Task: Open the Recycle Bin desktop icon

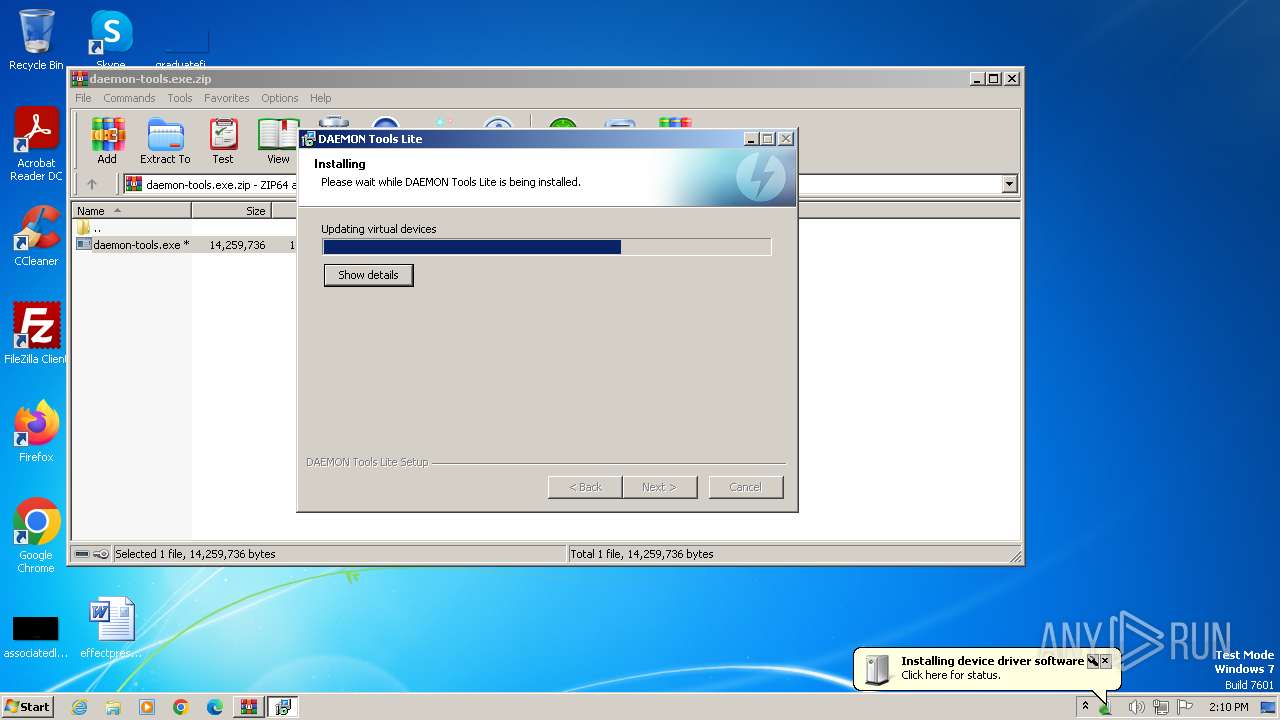Action: 36,40
